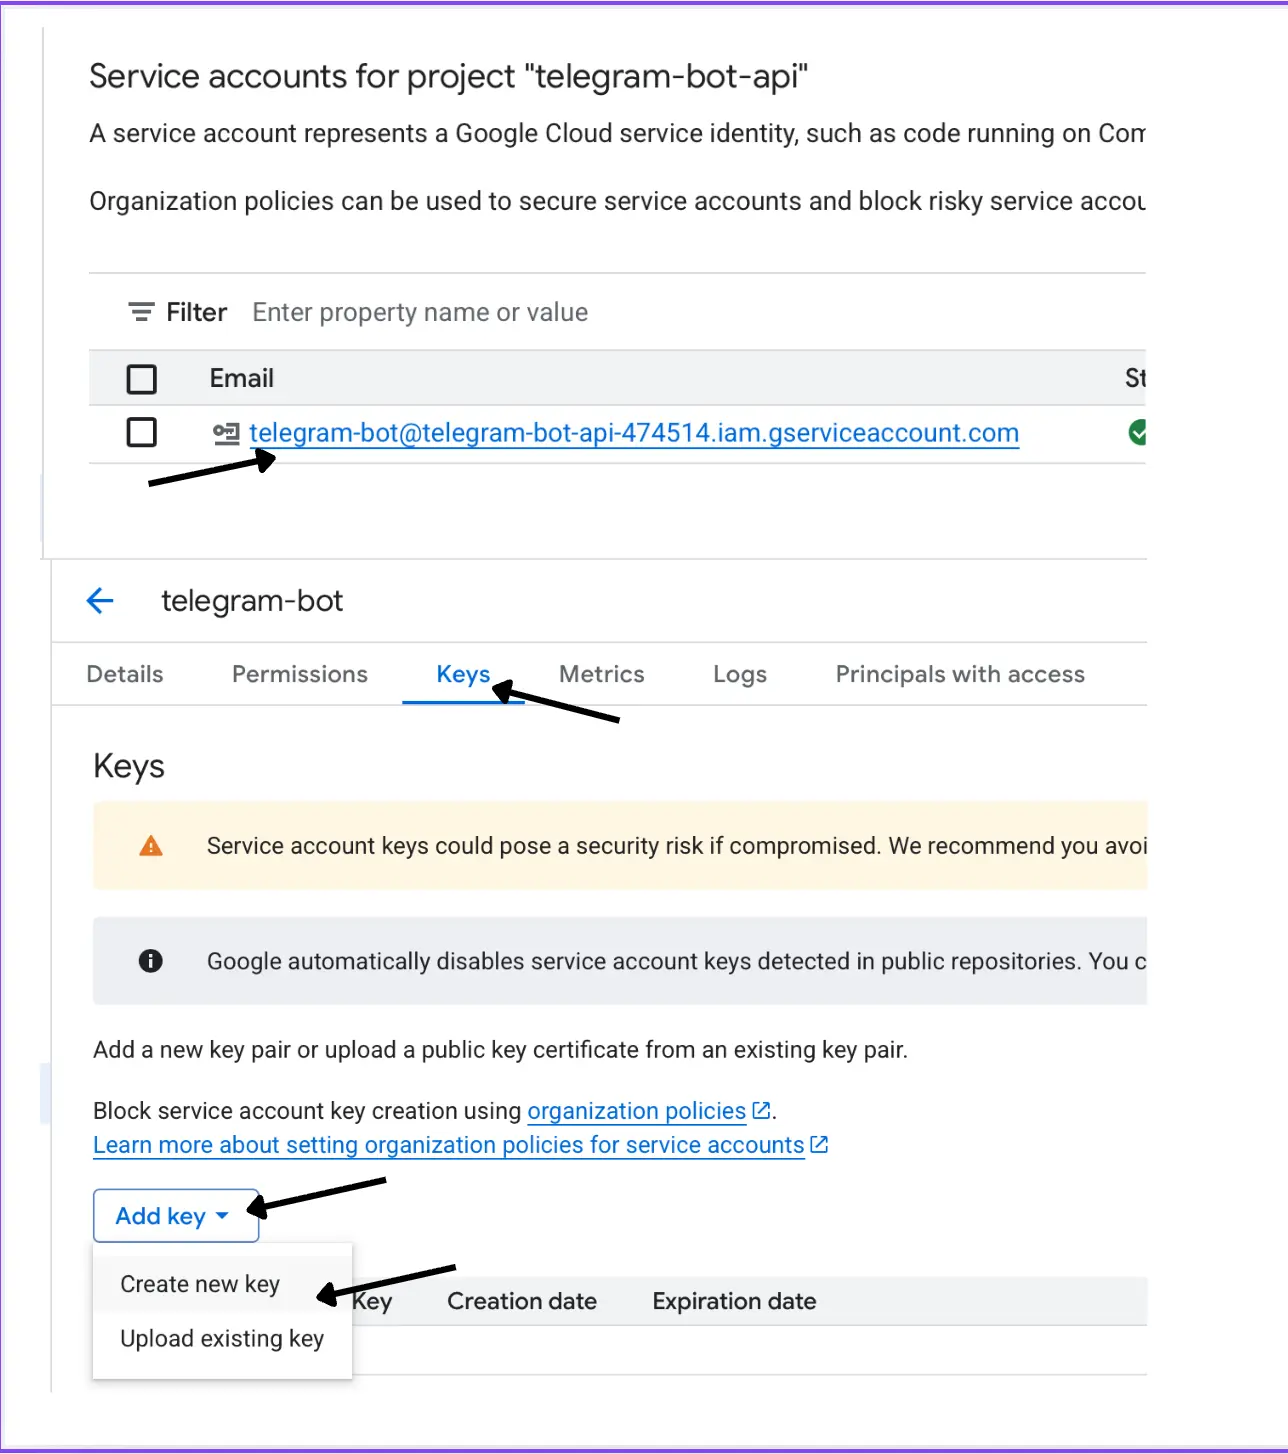Open the telegram-bot service account email link
Viewport: 1288px width, 1454px height.
coord(634,433)
